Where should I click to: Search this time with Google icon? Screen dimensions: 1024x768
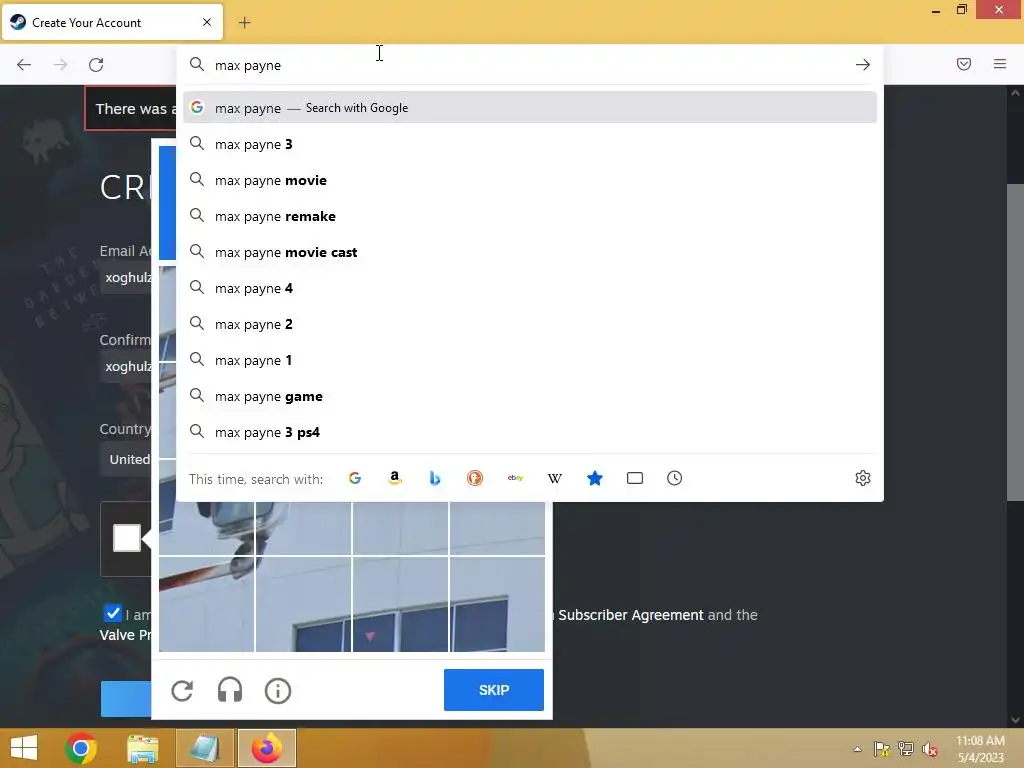(355, 478)
